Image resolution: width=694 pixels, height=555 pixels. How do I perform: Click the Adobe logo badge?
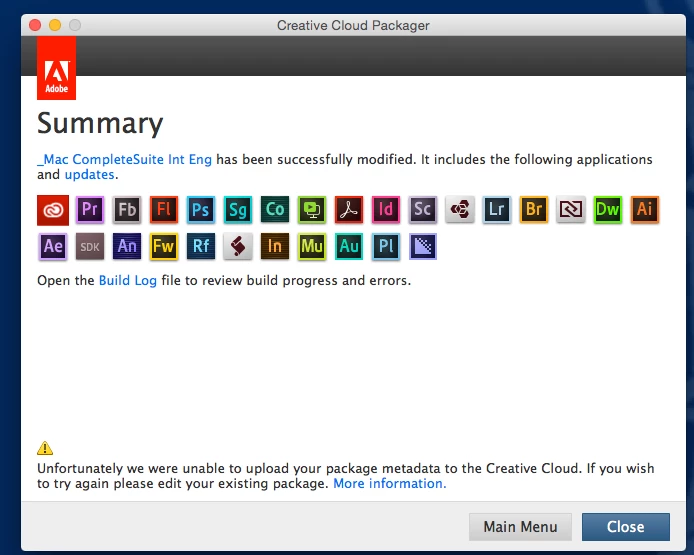click(56, 68)
